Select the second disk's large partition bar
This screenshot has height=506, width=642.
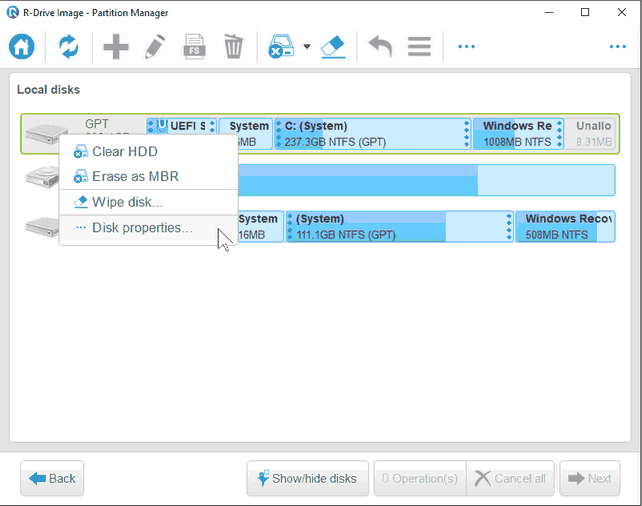click(426, 180)
